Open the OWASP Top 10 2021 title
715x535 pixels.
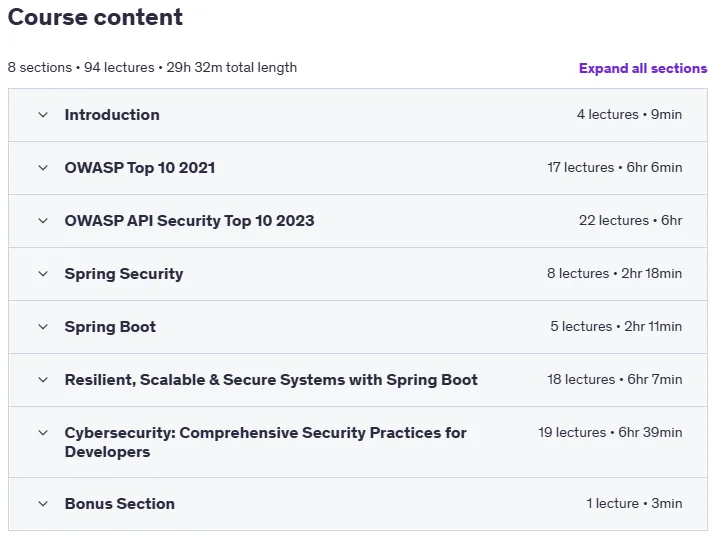140,168
